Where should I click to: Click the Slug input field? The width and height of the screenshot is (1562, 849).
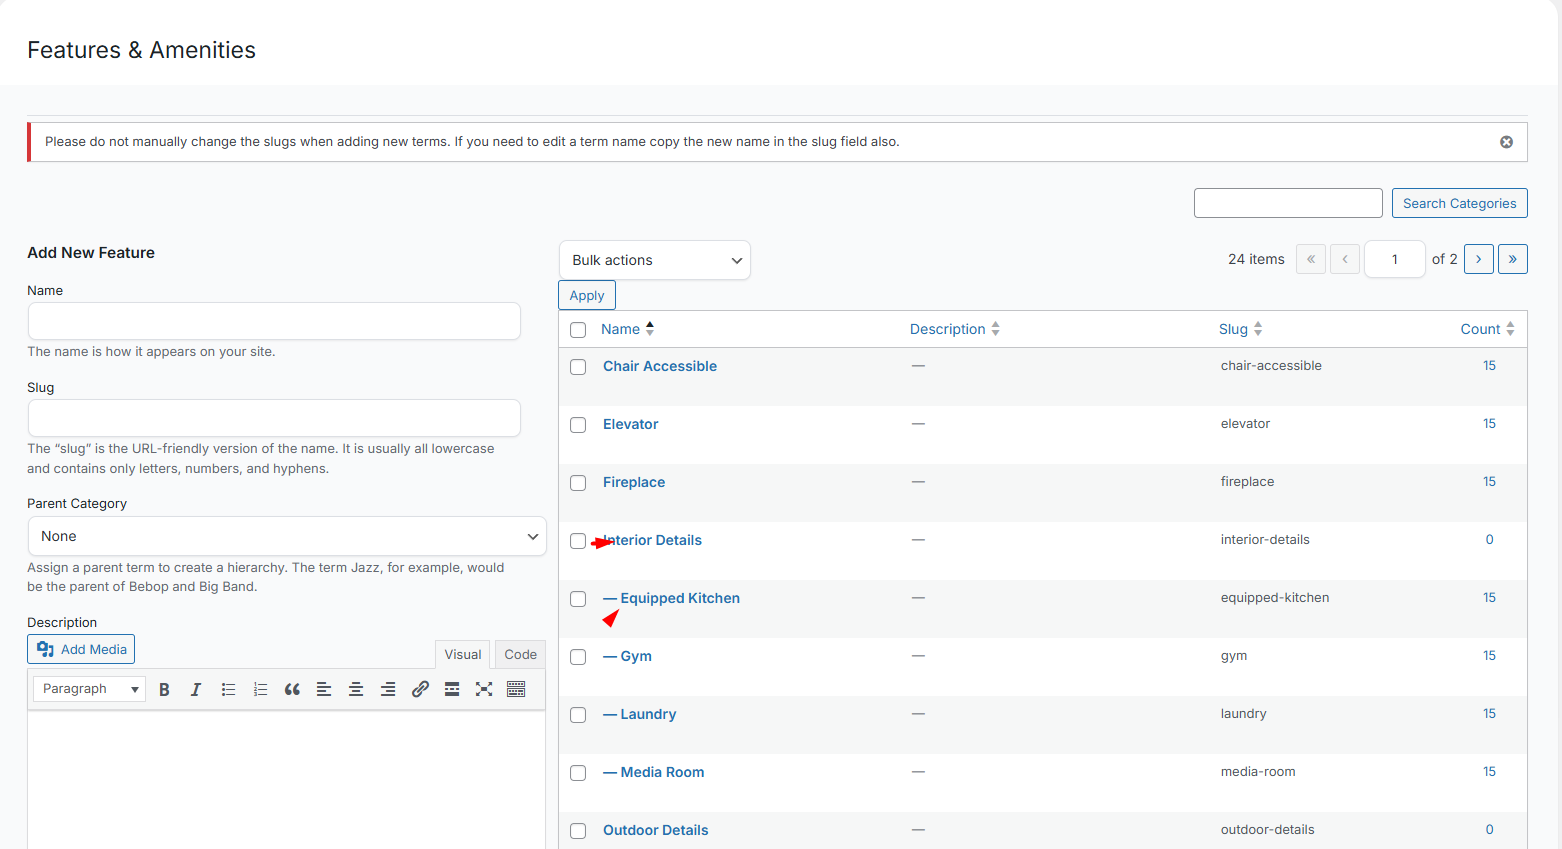(274, 418)
